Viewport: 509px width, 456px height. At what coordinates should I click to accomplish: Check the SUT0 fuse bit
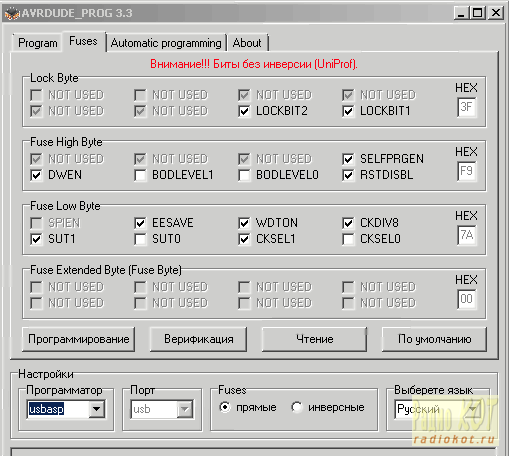pyautogui.click(x=140, y=239)
